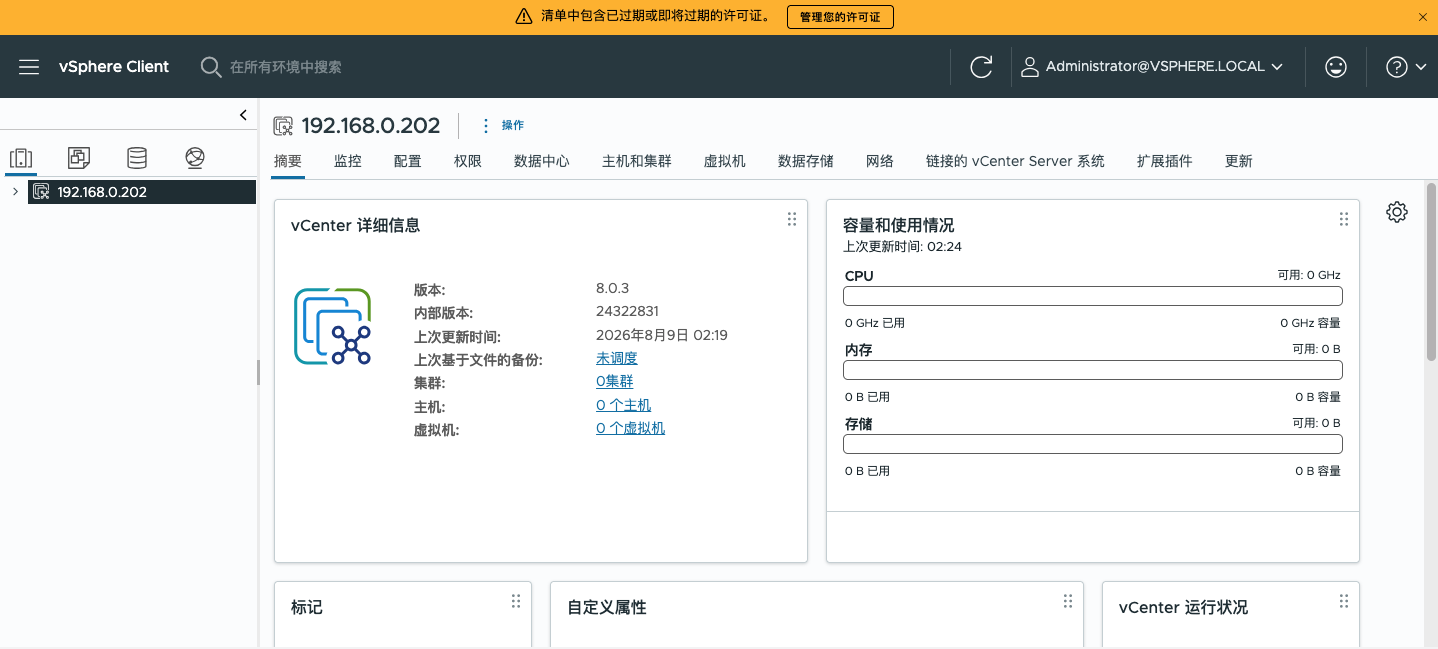Switch to the 权限 tab
This screenshot has width=1438, height=649.
[x=468, y=161]
